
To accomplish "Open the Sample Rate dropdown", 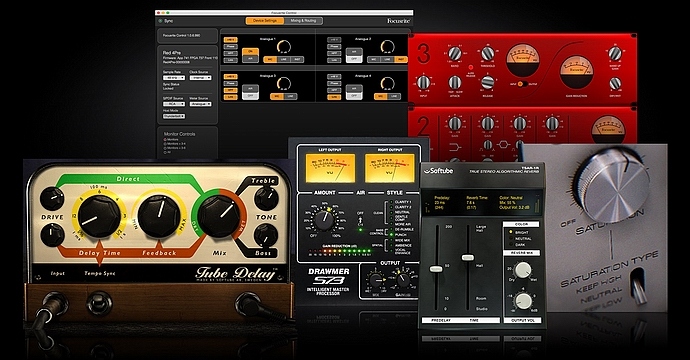I will 174,78.
